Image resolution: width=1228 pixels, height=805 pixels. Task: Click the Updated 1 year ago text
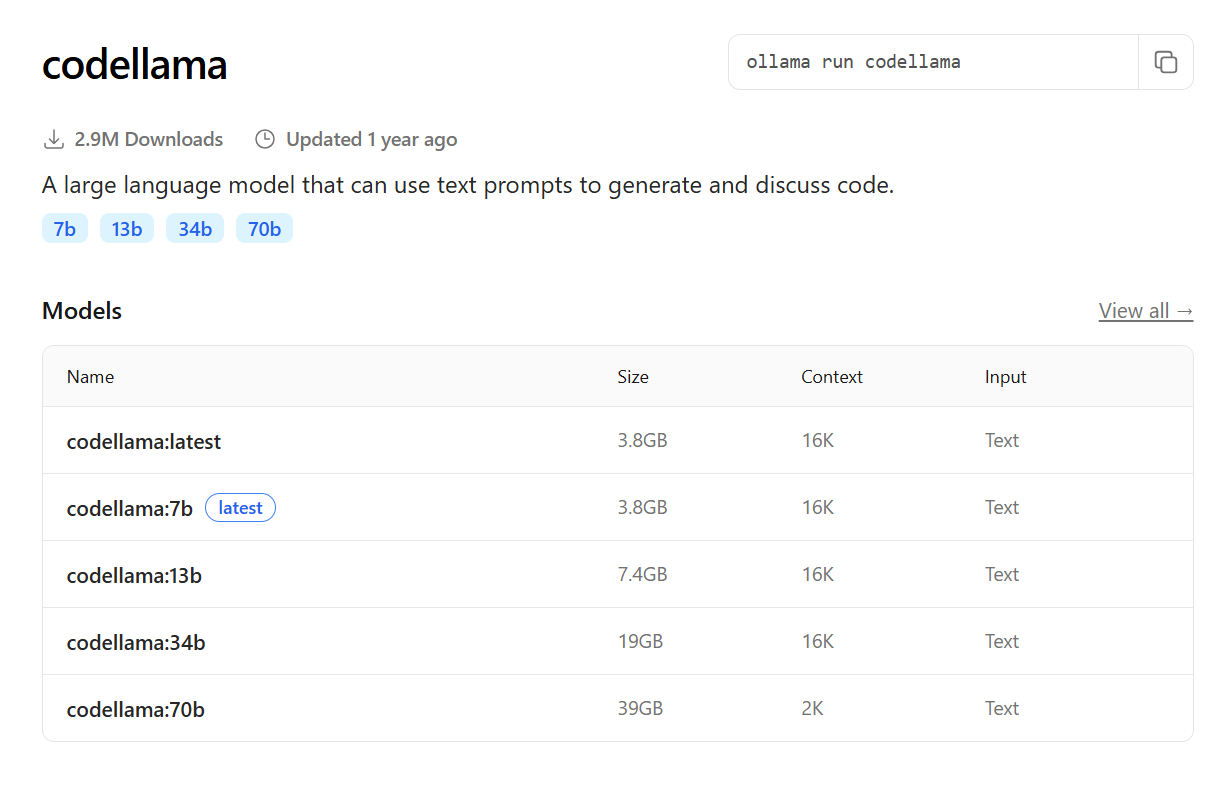[x=372, y=140]
